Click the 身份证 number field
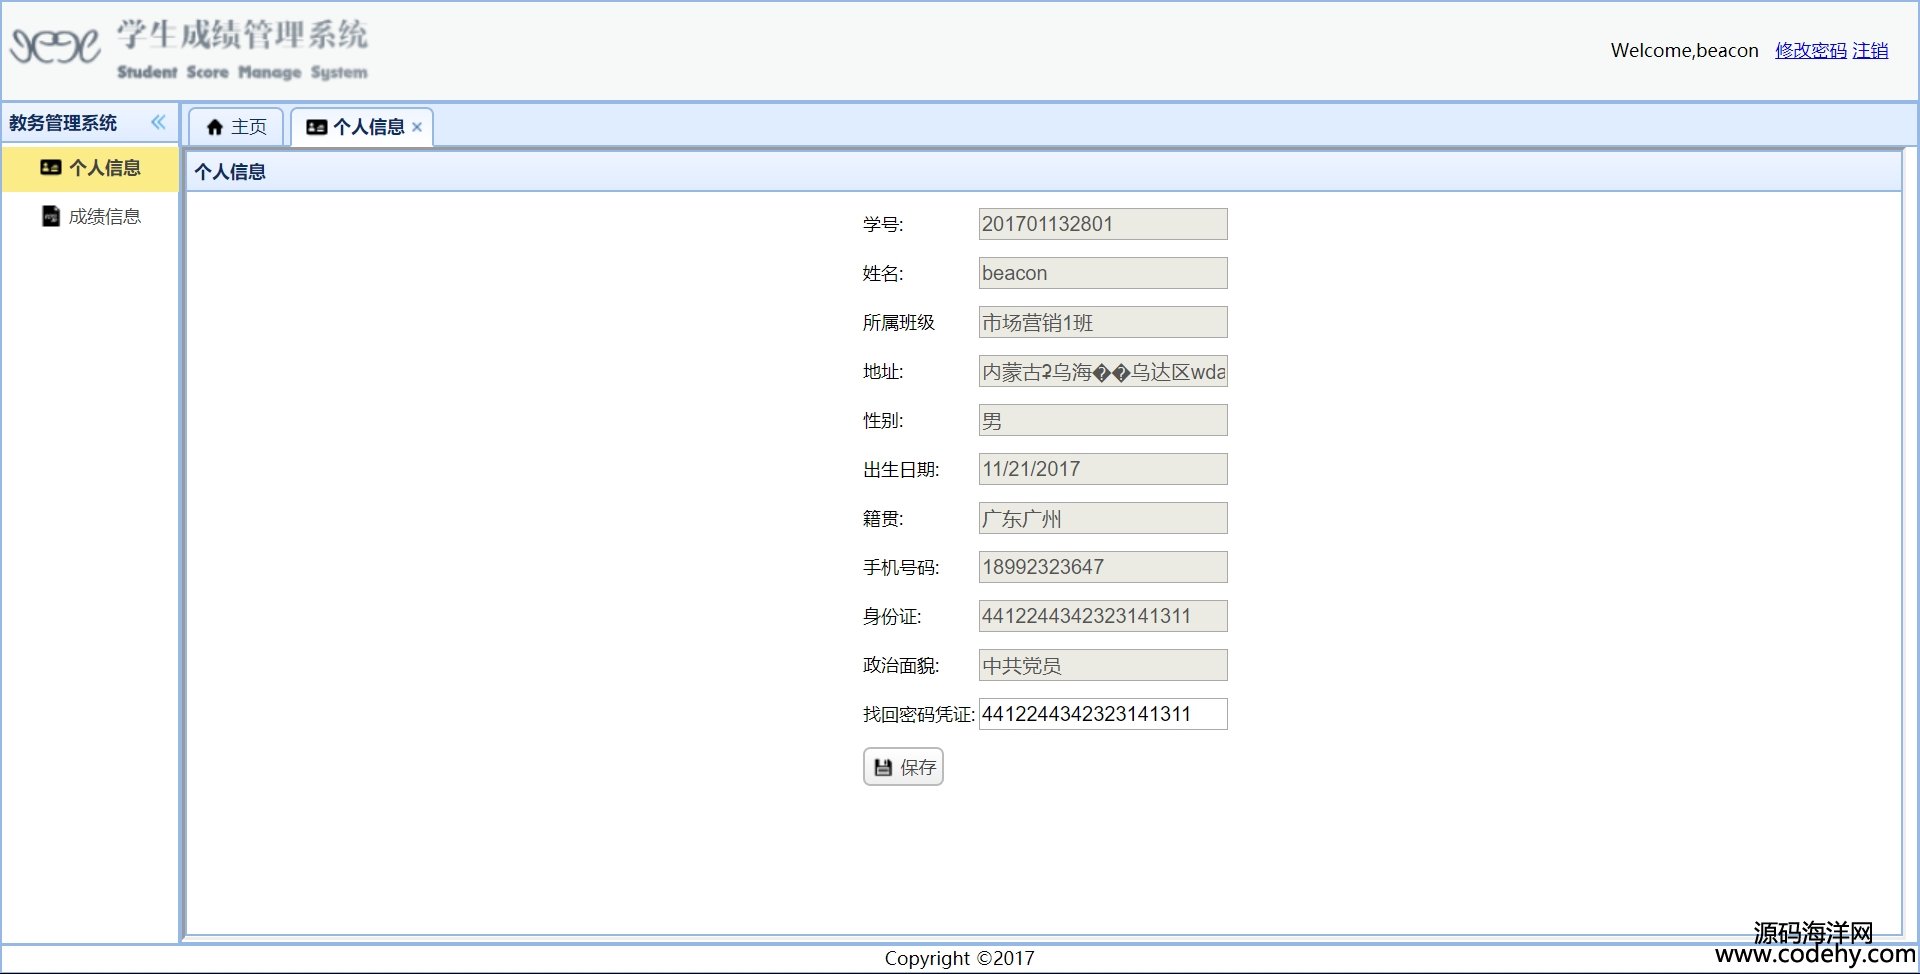The width and height of the screenshot is (1920, 974). tap(1102, 616)
